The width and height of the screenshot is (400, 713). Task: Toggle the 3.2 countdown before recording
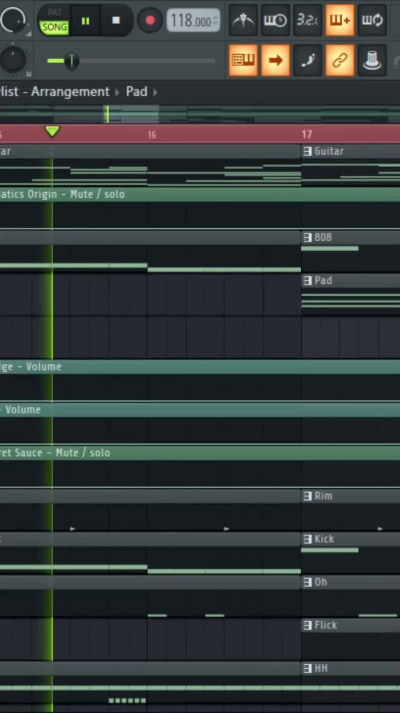pyautogui.click(x=307, y=20)
